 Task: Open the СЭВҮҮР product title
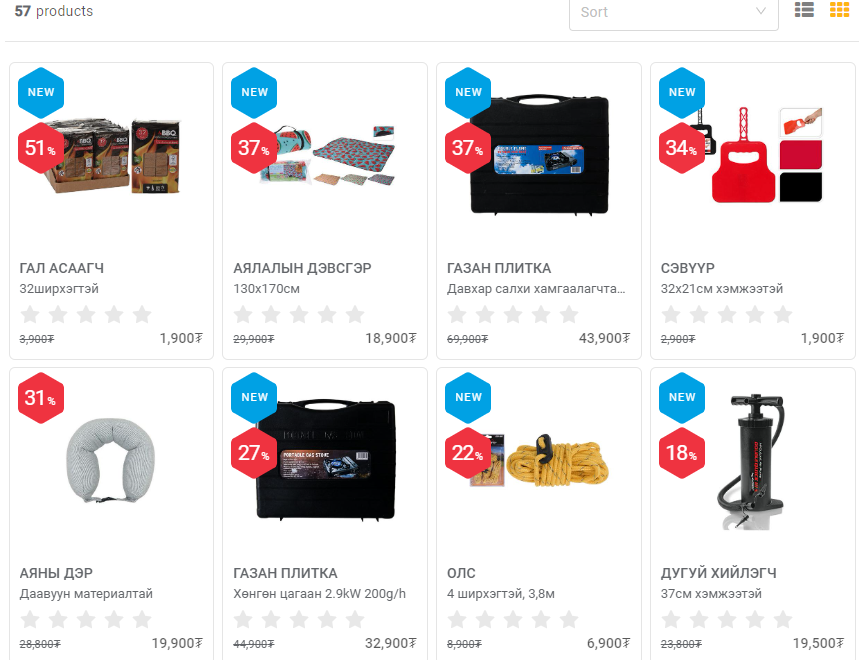point(688,268)
